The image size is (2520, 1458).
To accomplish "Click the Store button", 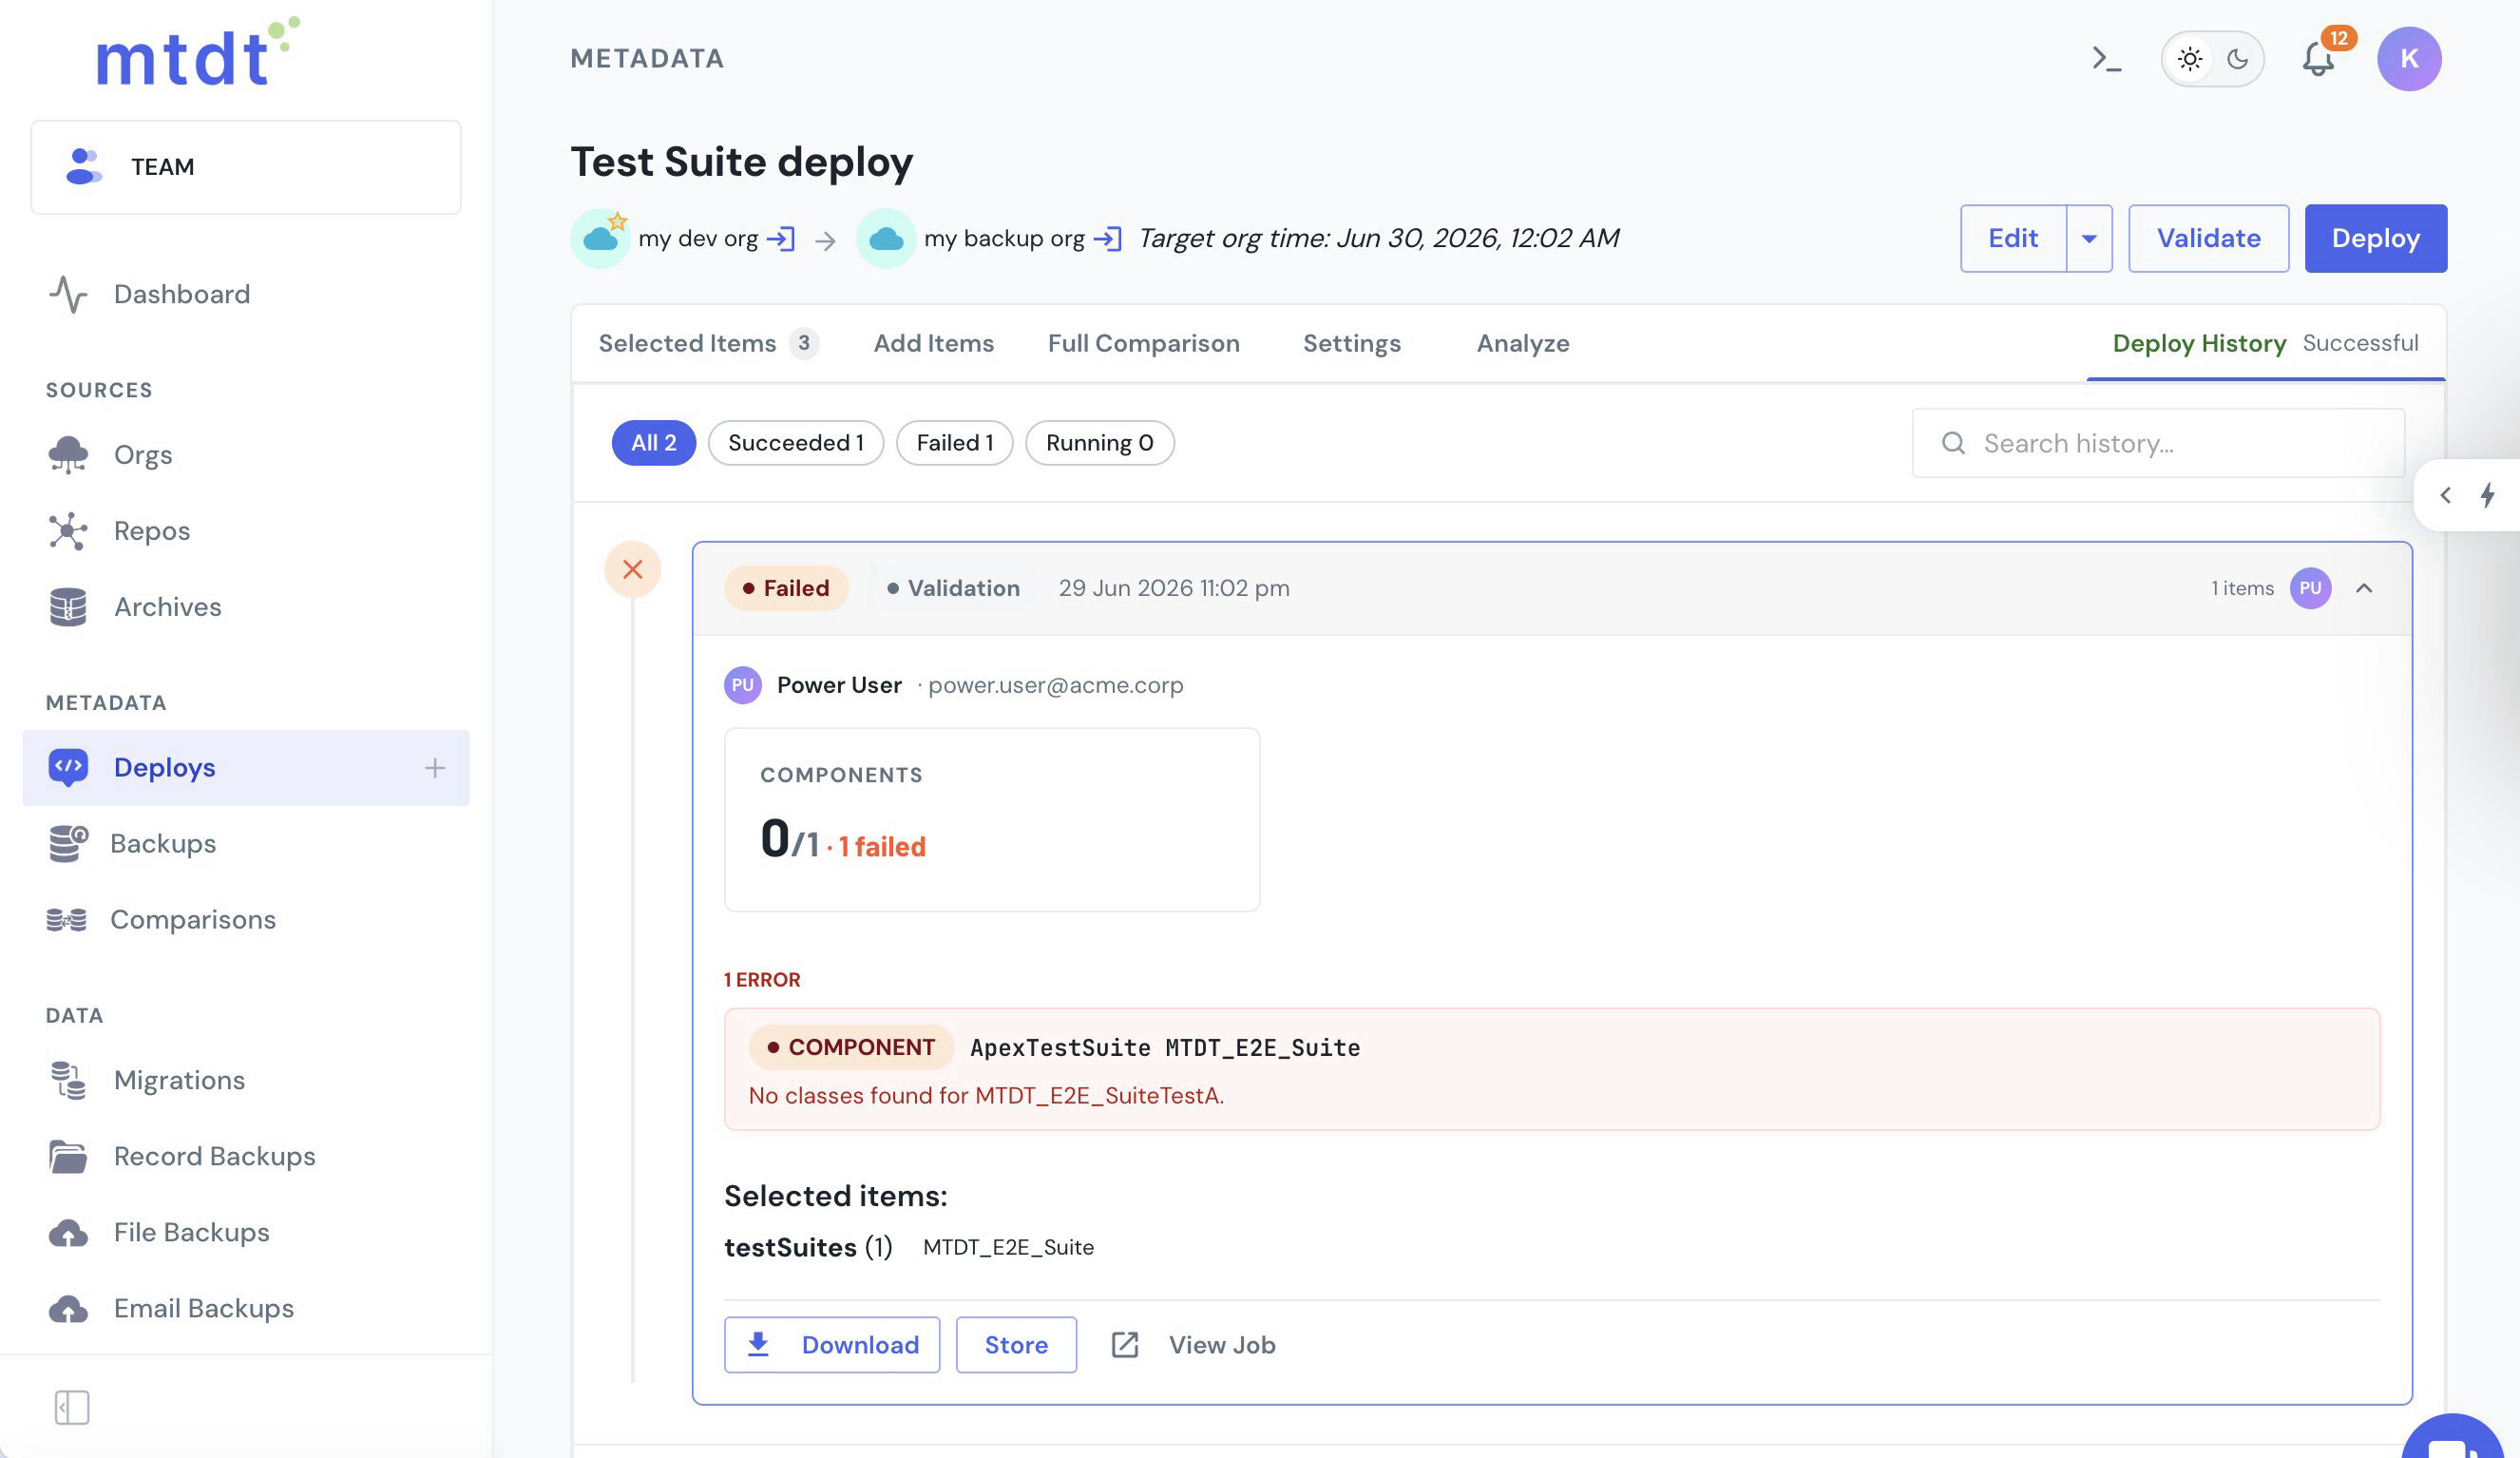I will click(x=1016, y=1346).
